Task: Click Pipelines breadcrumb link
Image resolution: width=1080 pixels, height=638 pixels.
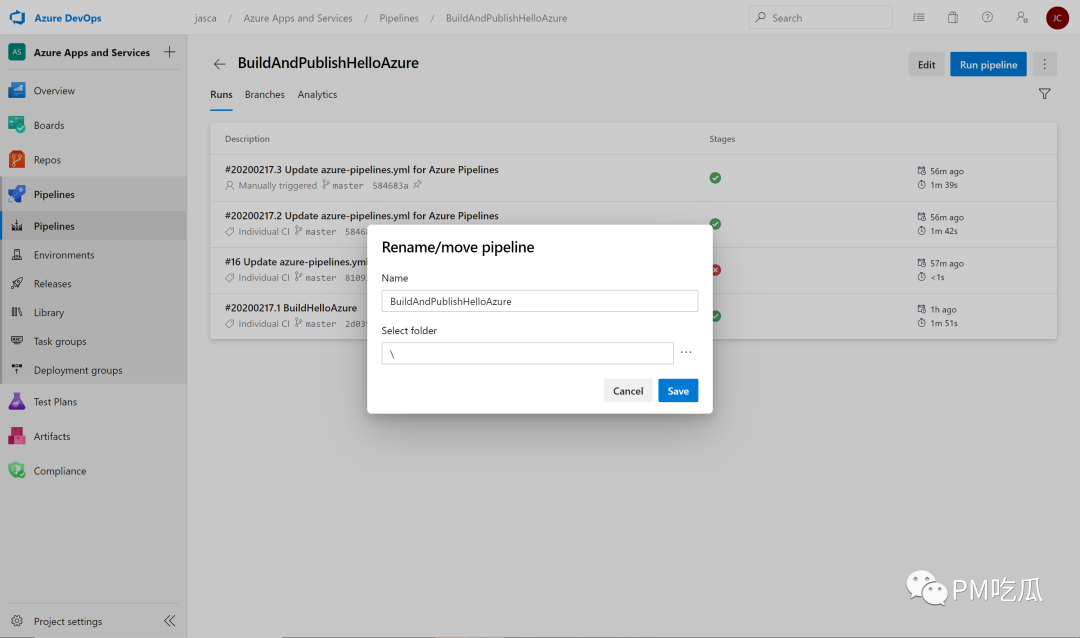Action: coord(399,18)
